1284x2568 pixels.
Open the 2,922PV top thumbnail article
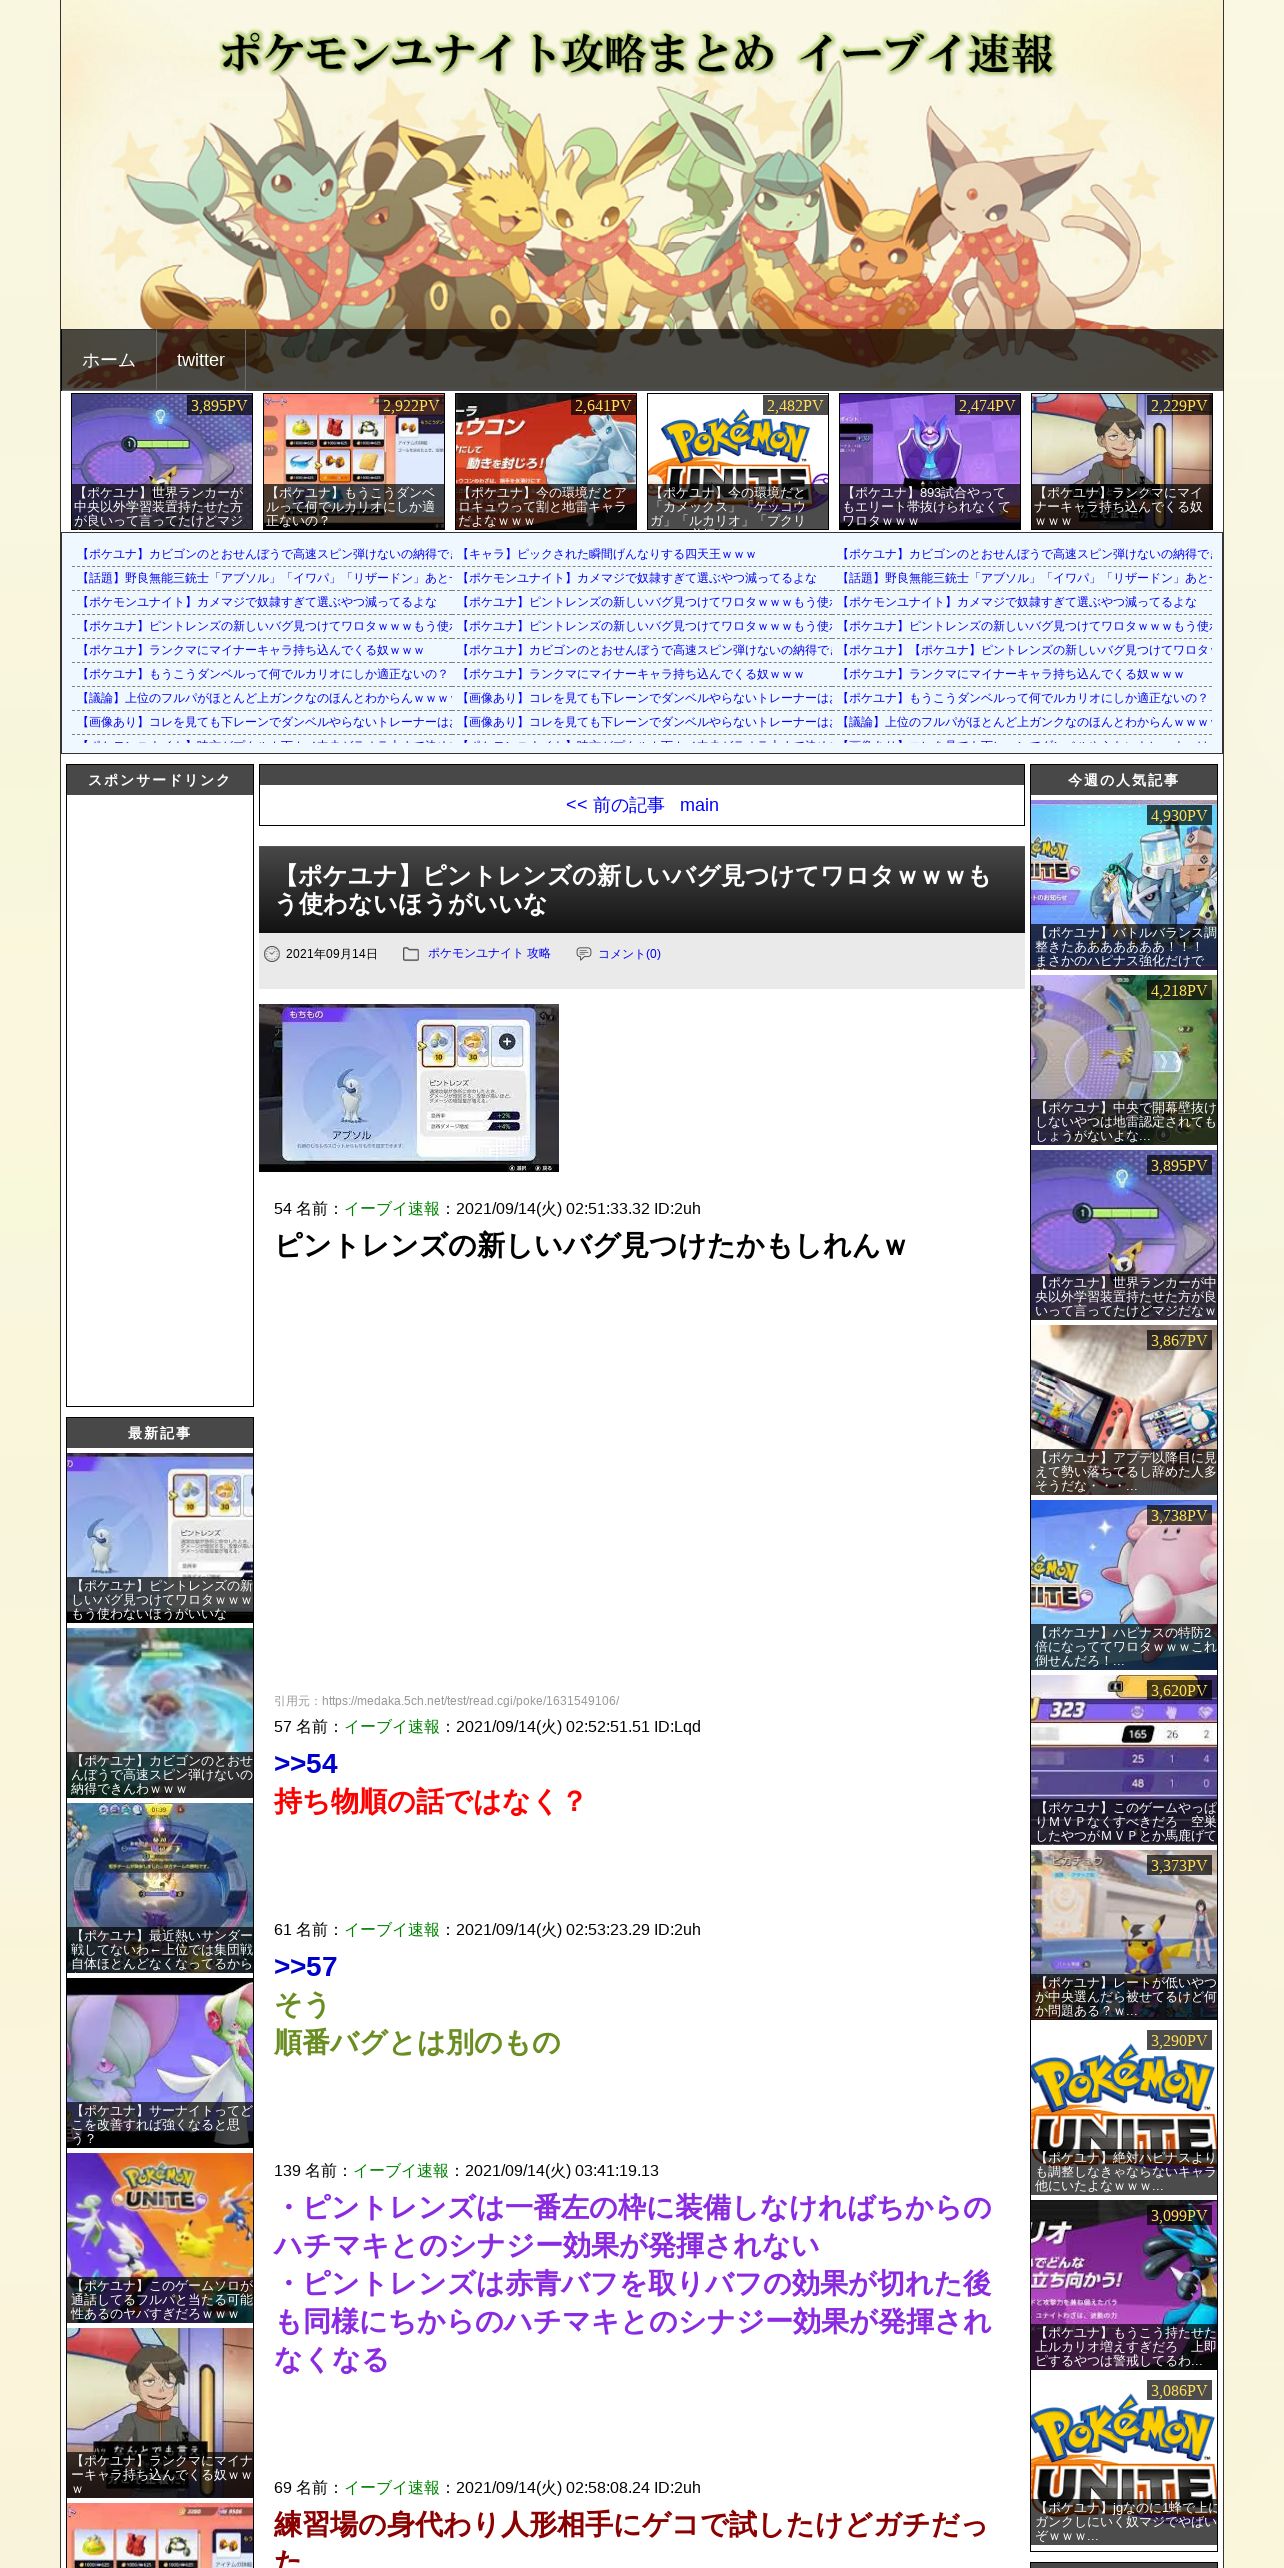354,461
